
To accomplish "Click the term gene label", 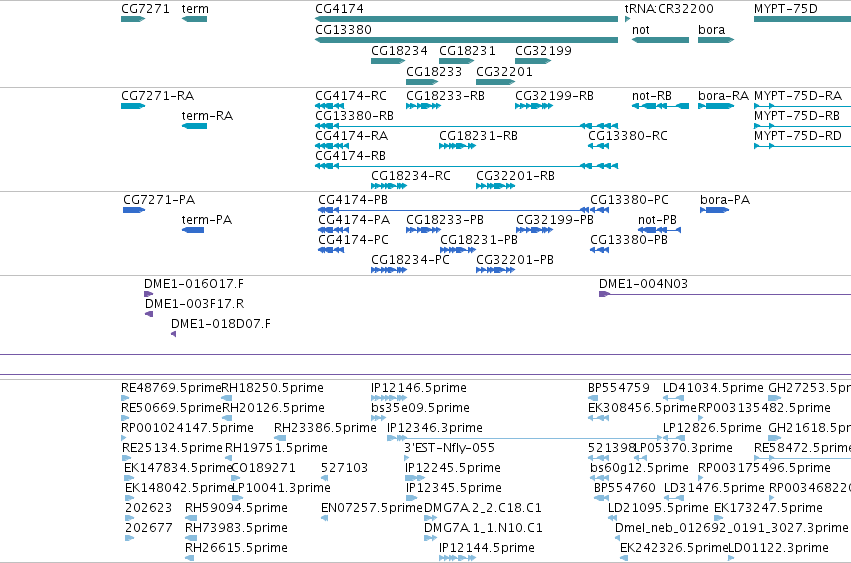I will pyautogui.click(x=195, y=9).
